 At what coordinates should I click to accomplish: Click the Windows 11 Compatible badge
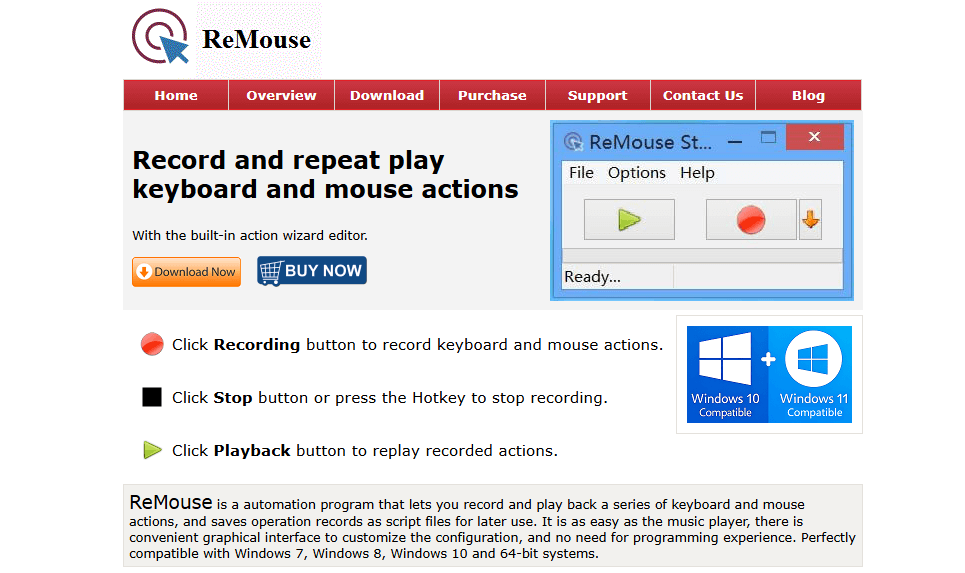tap(813, 374)
